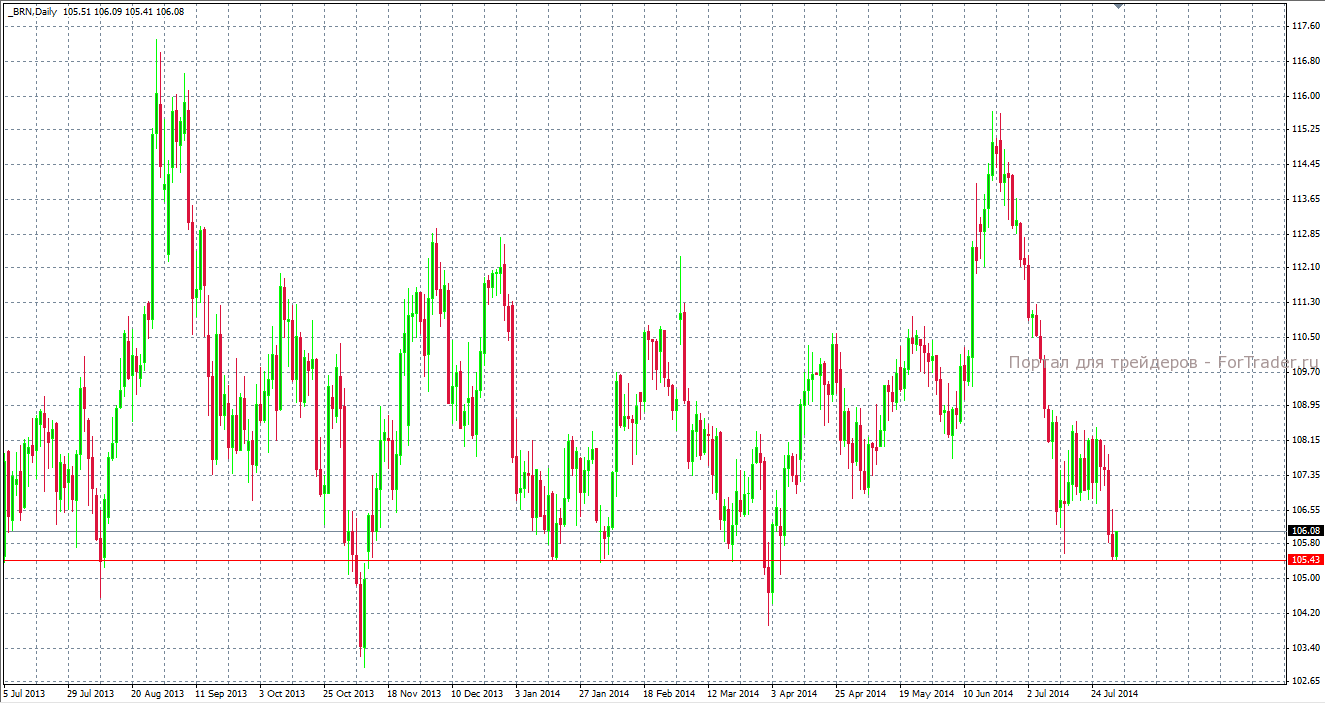The height and width of the screenshot is (703, 1325).
Task: Click the 10 Jun 2014 date label
Action: (x=989, y=693)
